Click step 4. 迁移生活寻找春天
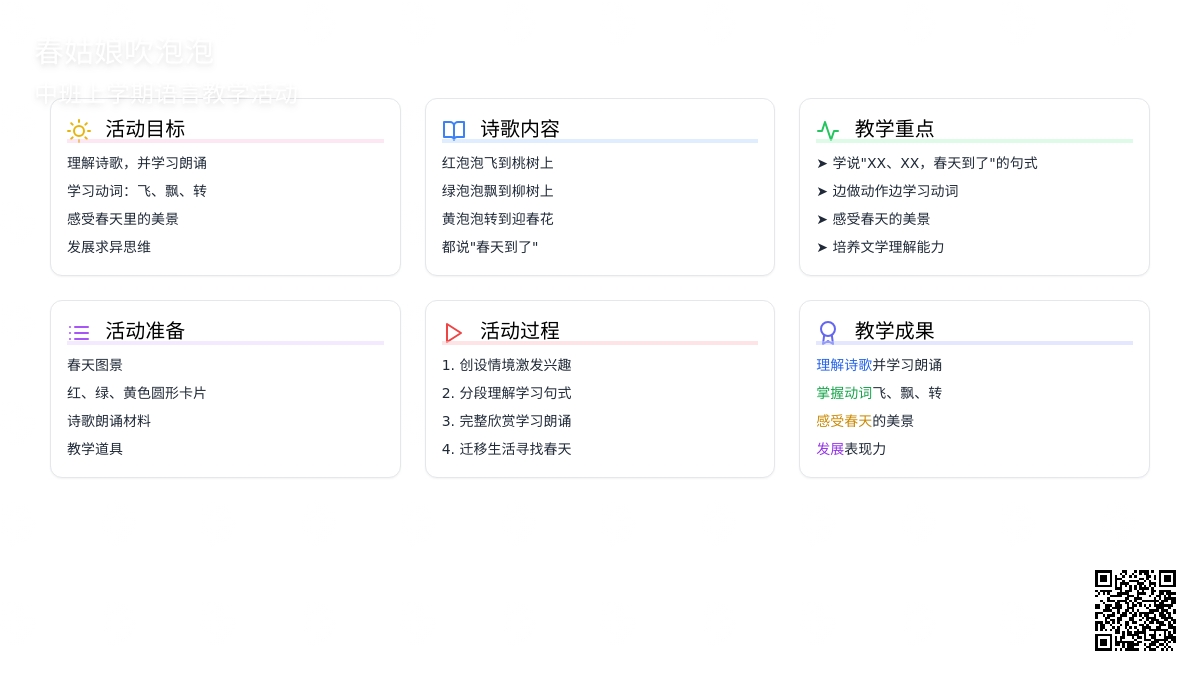 [x=507, y=449]
